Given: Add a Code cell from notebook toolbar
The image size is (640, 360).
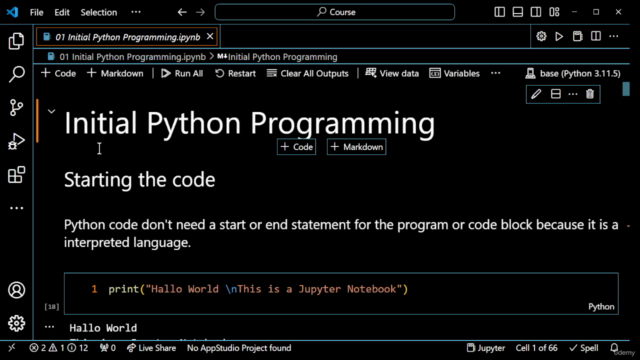Looking at the screenshot, I should (59, 73).
